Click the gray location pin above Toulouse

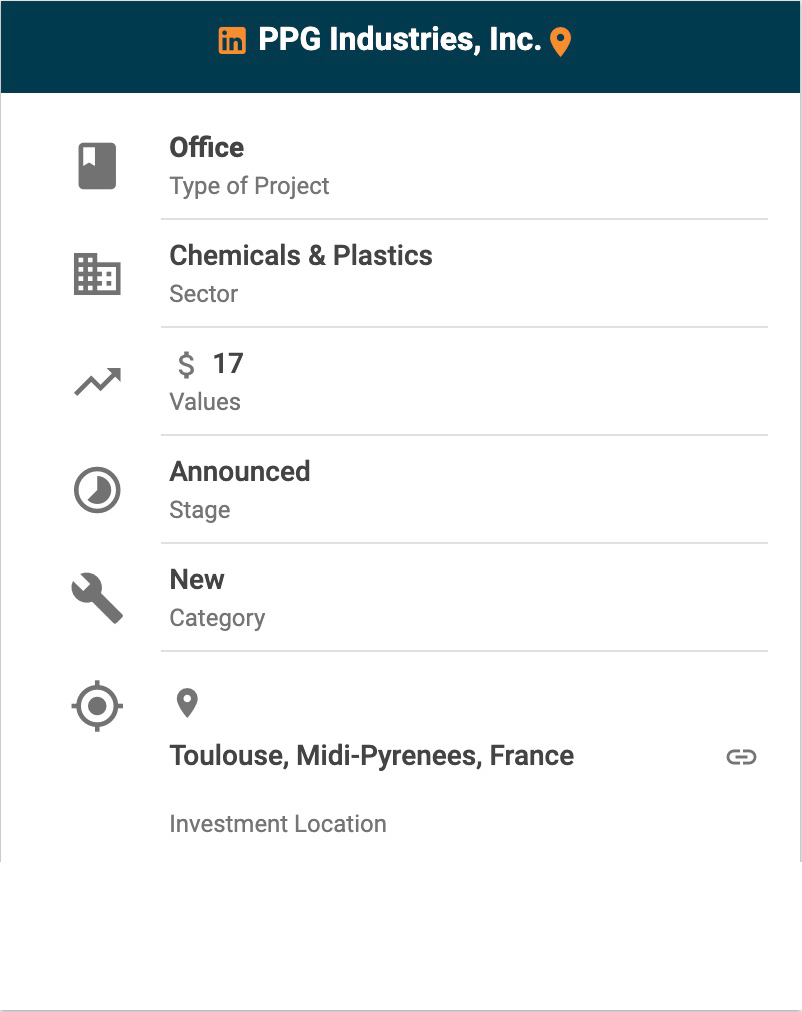coord(187,703)
